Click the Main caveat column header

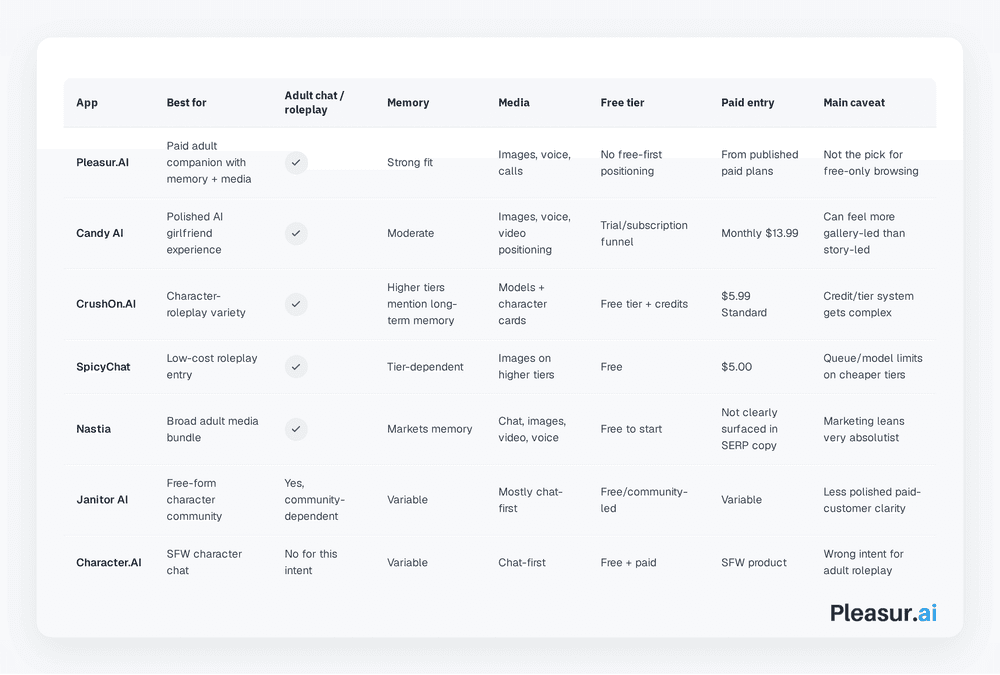point(854,103)
